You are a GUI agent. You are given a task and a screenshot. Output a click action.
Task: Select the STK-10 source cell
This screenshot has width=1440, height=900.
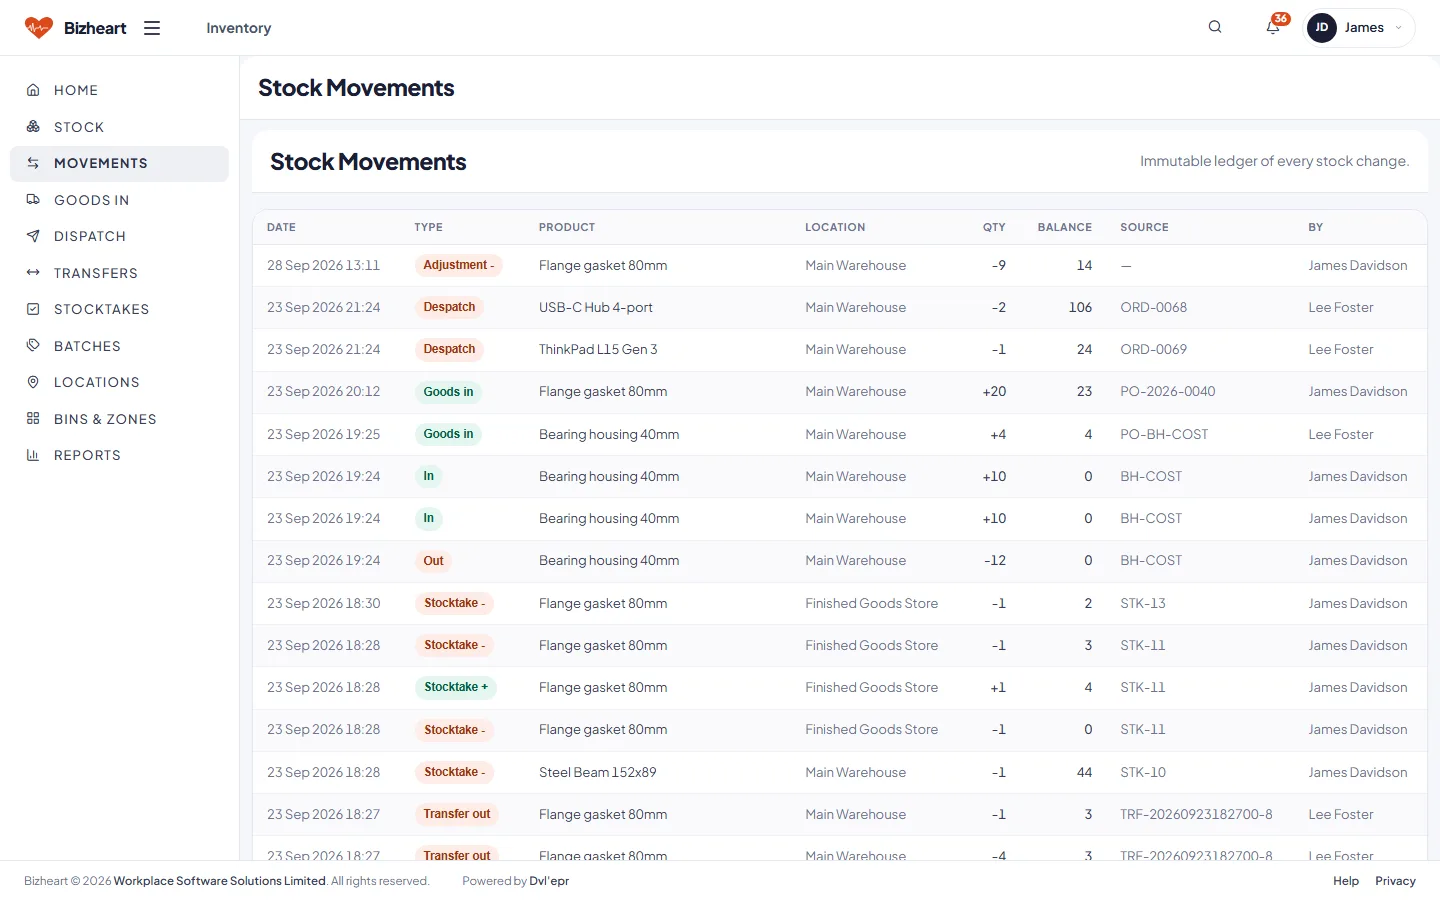pos(1143,772)
